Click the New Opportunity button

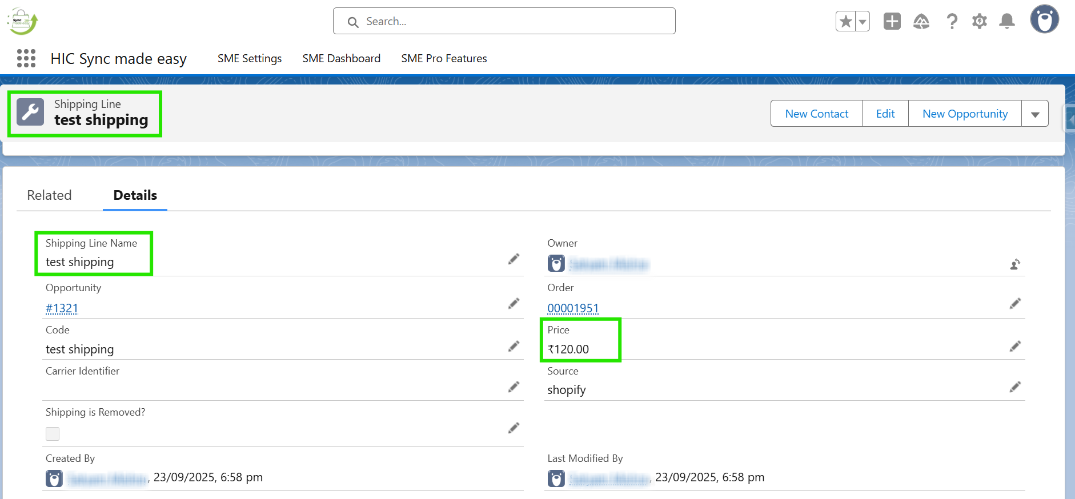click(965, 114)
